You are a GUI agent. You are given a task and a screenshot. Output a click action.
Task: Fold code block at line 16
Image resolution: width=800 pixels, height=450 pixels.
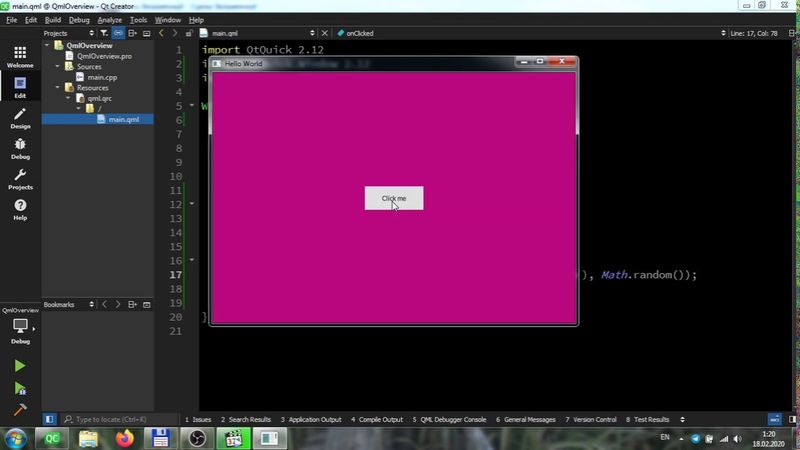192,260
